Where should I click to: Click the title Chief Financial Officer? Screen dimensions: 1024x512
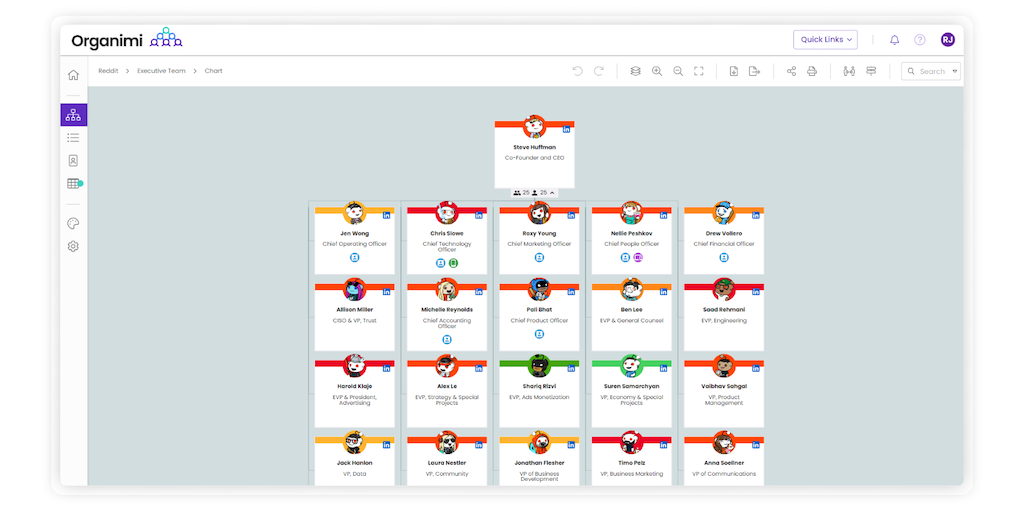(x=724, y=244)
